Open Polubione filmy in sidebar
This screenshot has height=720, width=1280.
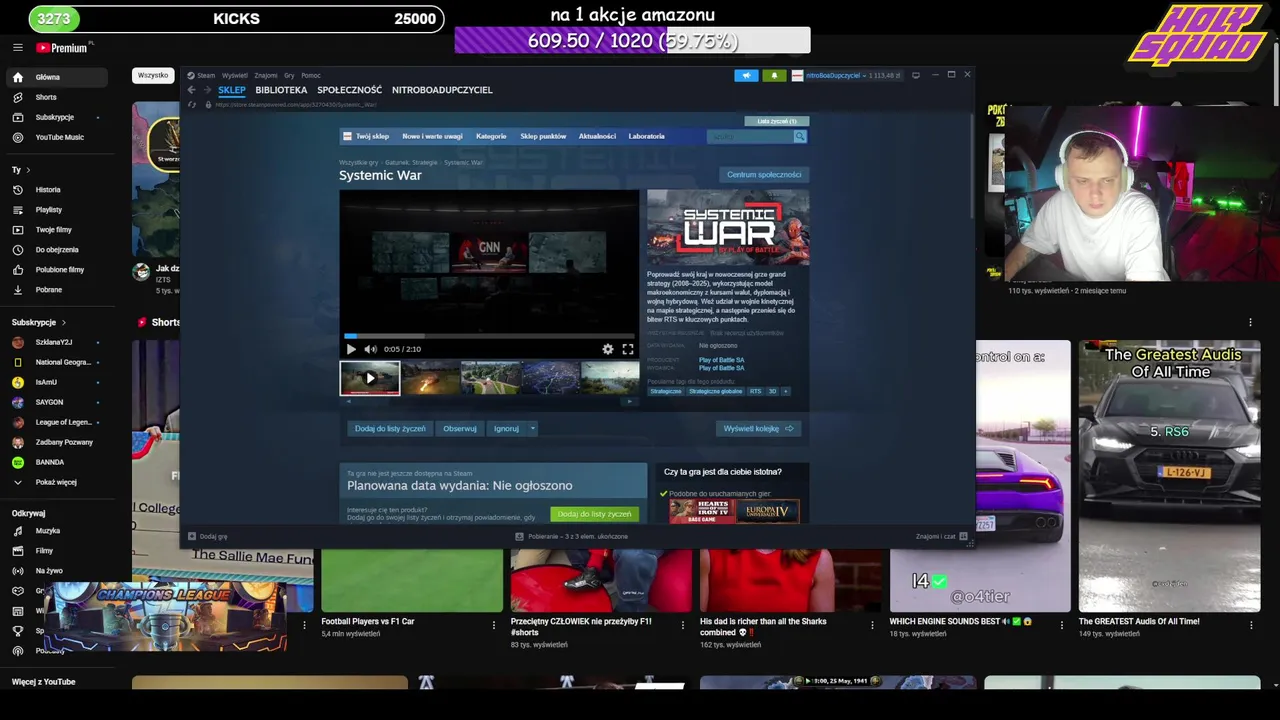pos(56,269)
